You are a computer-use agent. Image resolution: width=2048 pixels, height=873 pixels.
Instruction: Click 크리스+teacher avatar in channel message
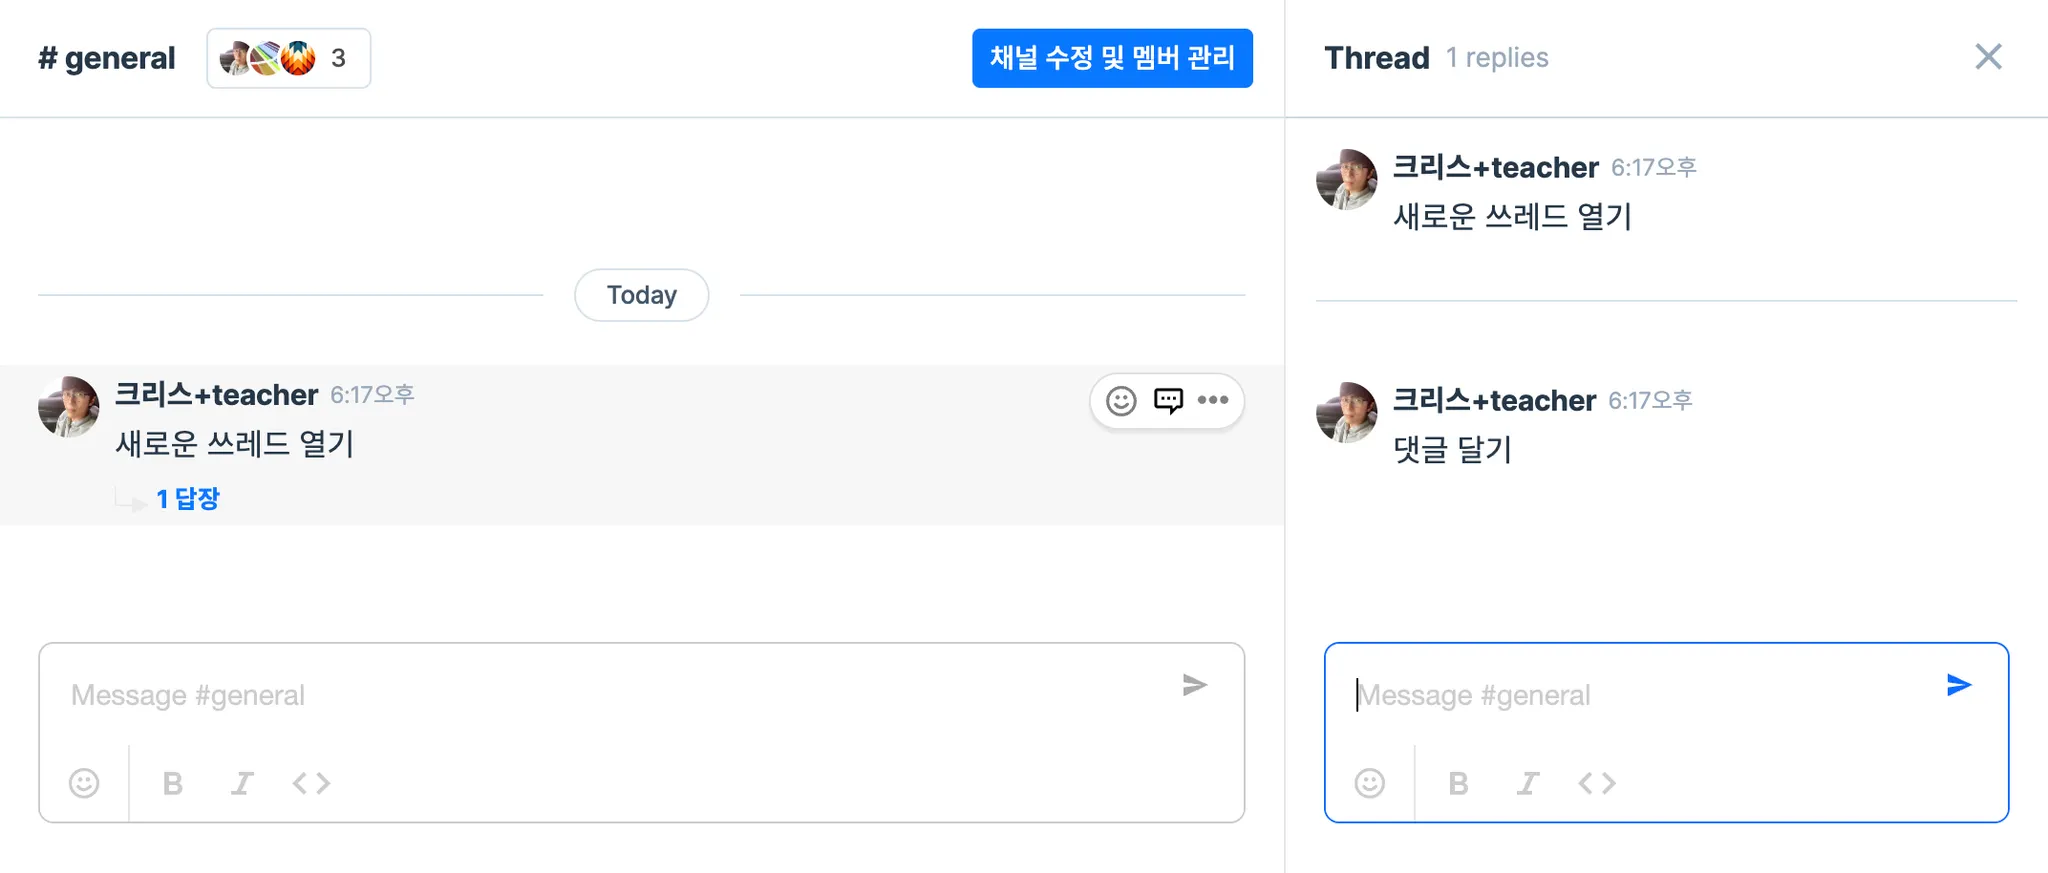click(x=69, y=407)
